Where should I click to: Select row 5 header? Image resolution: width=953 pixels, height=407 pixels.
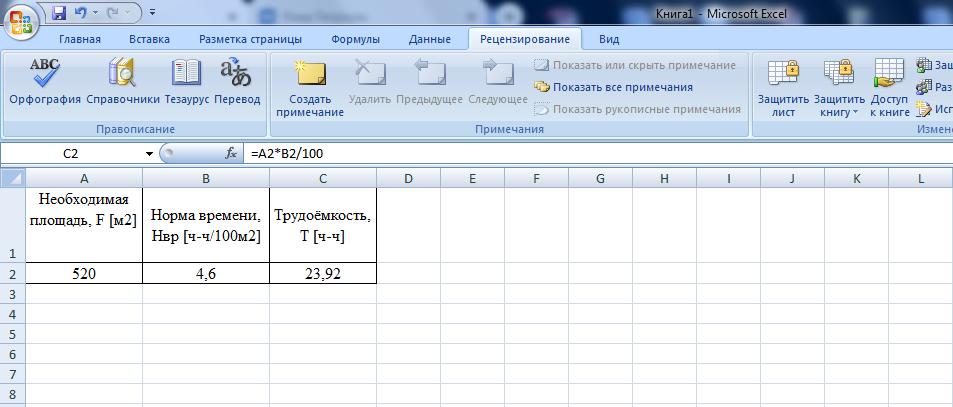point(13,333)
